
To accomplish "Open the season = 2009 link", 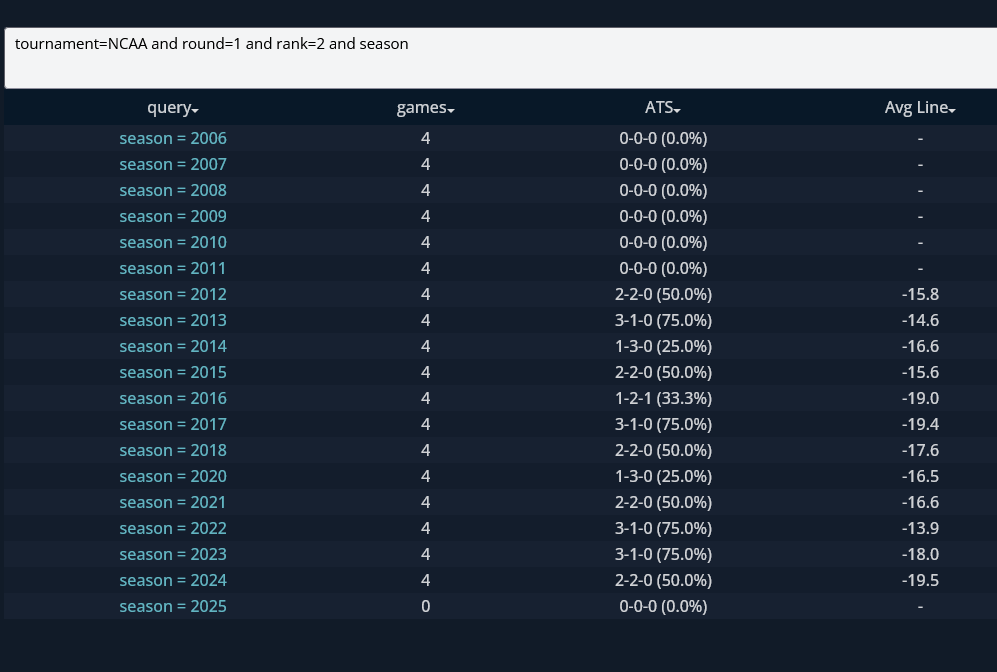I will click(173, 216).
